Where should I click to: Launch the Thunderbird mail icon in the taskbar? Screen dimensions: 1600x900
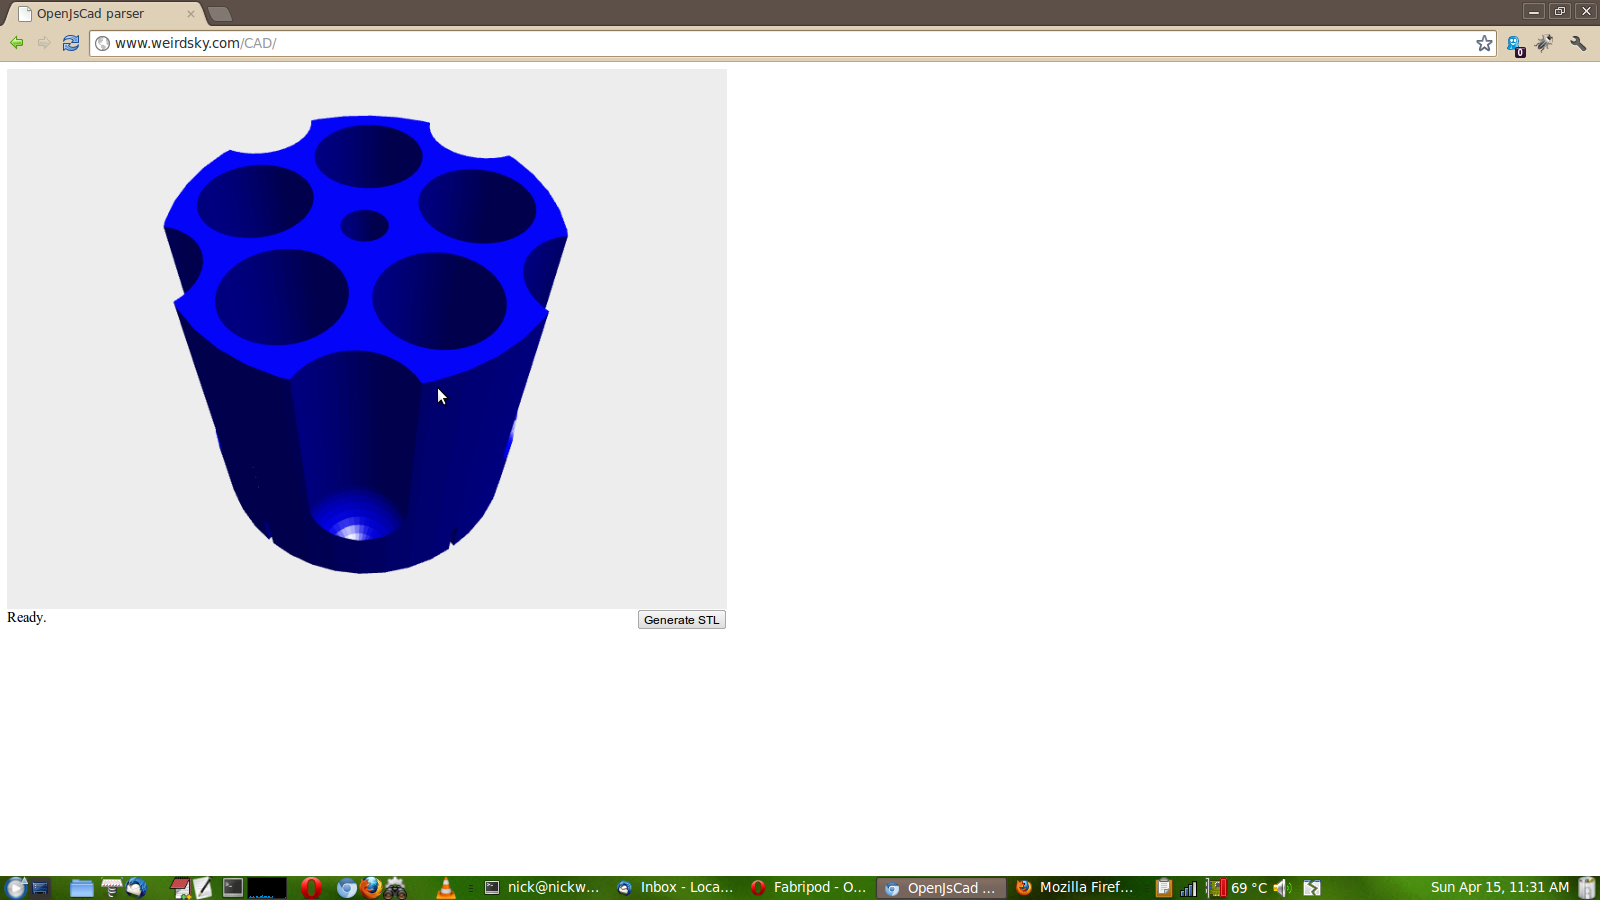(137, 887)
